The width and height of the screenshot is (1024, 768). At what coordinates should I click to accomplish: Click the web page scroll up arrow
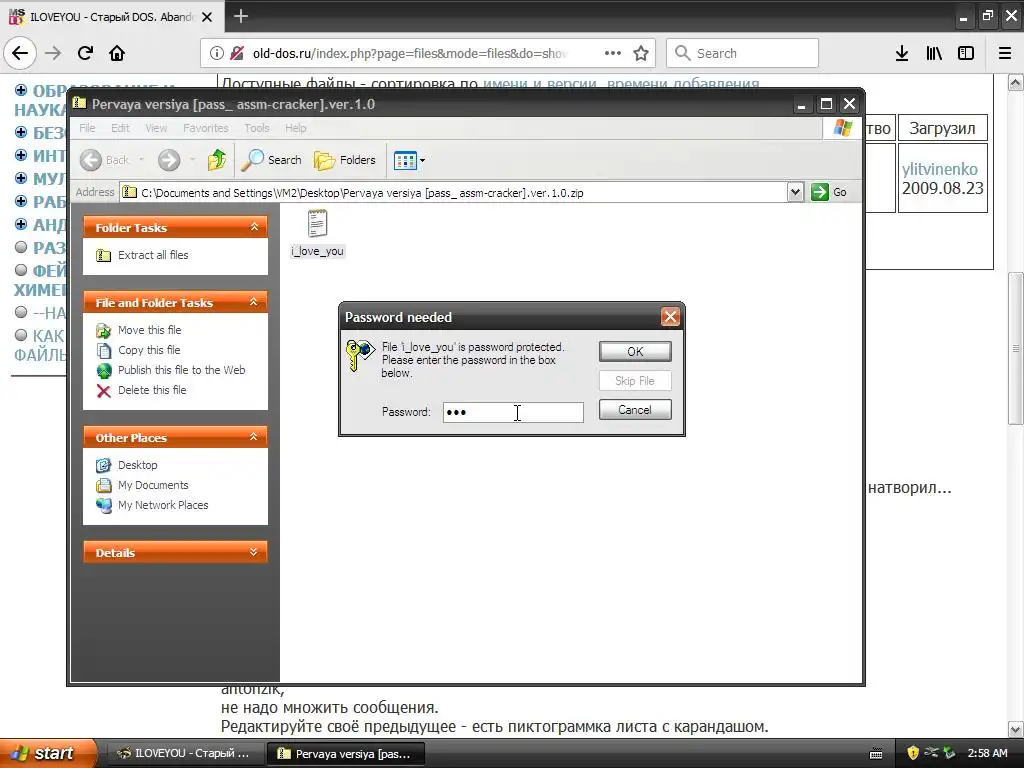(1016, 82)
